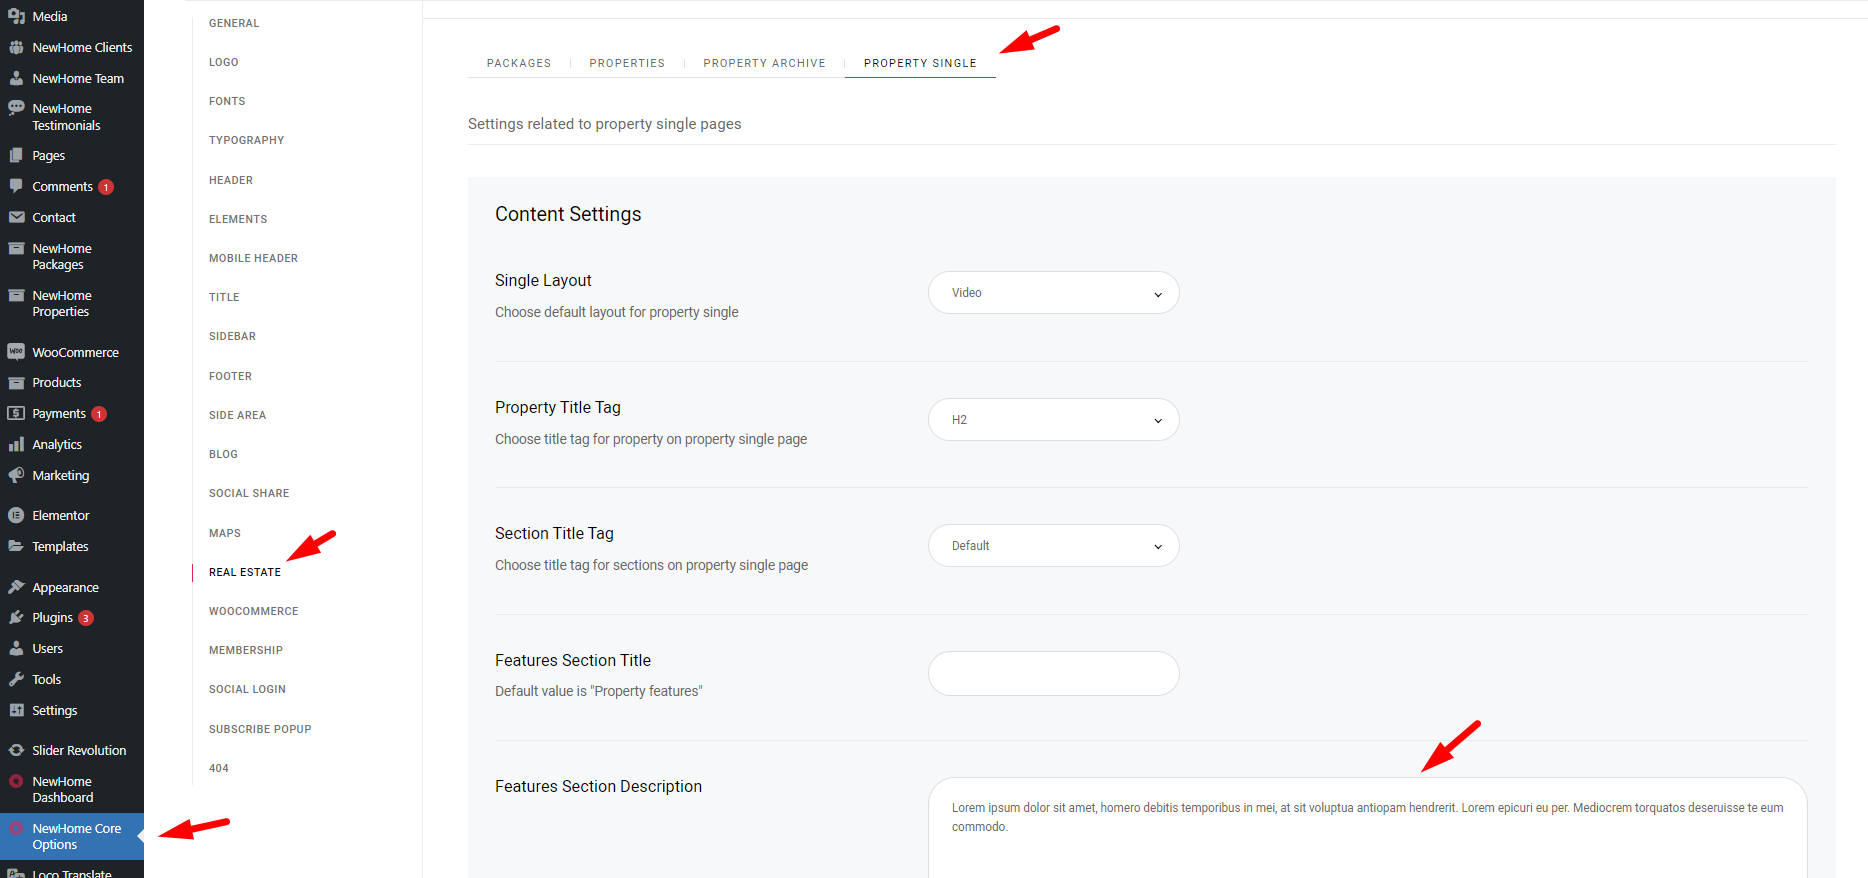
Task: Click the Tools wrench icon
Action: tap(16, 679)
